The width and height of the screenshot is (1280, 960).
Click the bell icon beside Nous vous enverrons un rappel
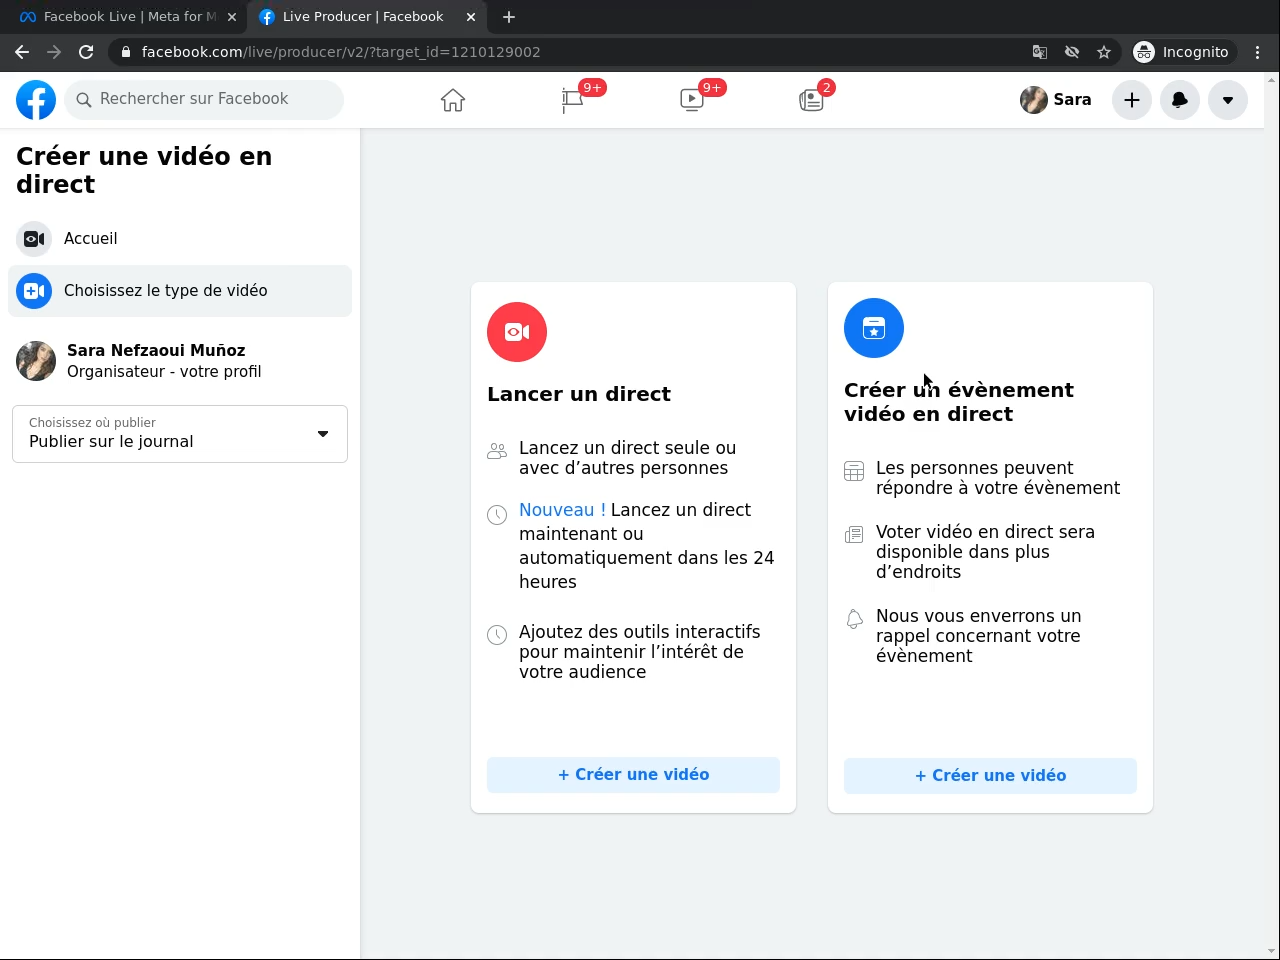854,619
